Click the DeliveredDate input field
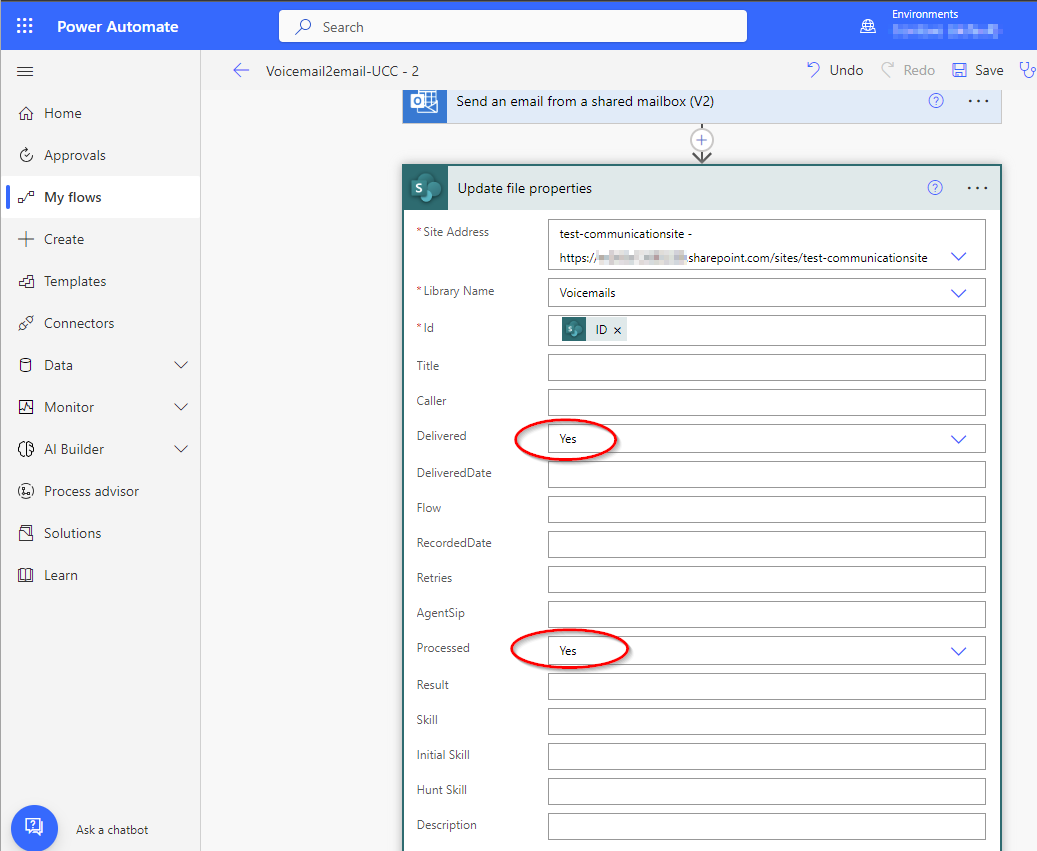The width and height of the screenshot is (1037, 851). point(767,475)
